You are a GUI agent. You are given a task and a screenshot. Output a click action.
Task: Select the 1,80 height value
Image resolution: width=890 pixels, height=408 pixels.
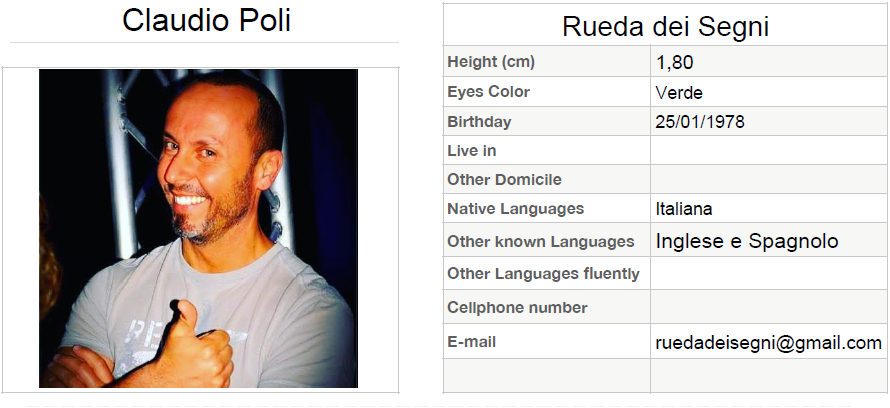pos(674,62)
